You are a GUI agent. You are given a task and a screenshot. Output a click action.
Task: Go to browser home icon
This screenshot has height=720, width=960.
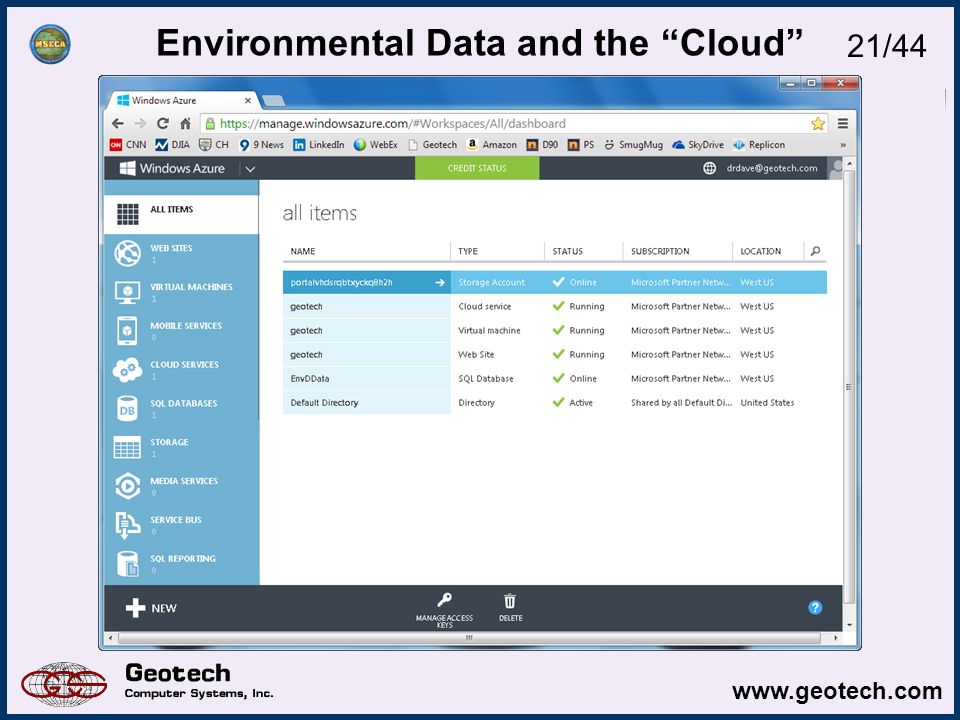(x=186, y=124)
